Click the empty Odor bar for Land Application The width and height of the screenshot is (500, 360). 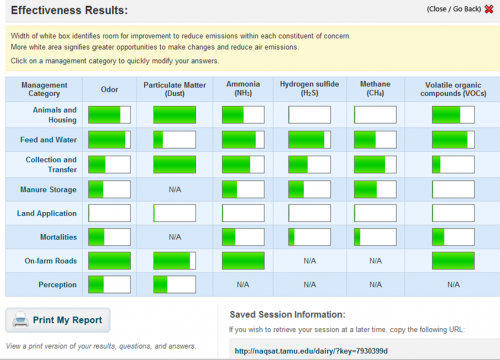point(109,213)
